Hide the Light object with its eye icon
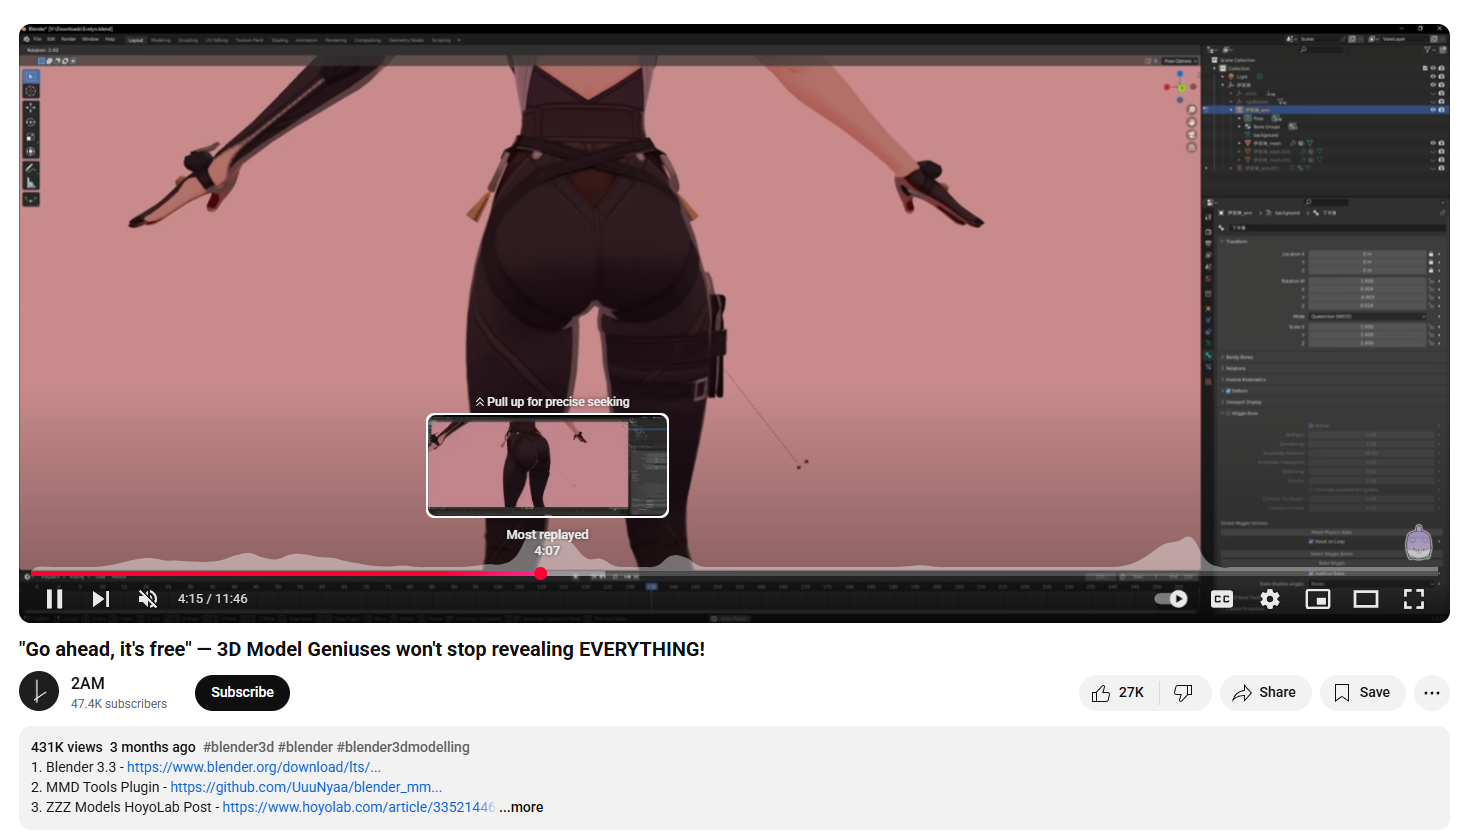This screenshot has width=1466, height=836. (x=1432, y=77)
